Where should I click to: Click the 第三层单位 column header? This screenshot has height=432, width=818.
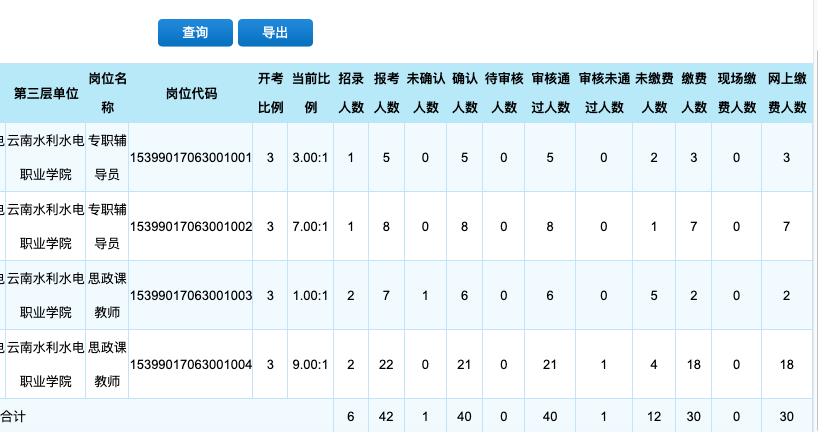point(46,93)
